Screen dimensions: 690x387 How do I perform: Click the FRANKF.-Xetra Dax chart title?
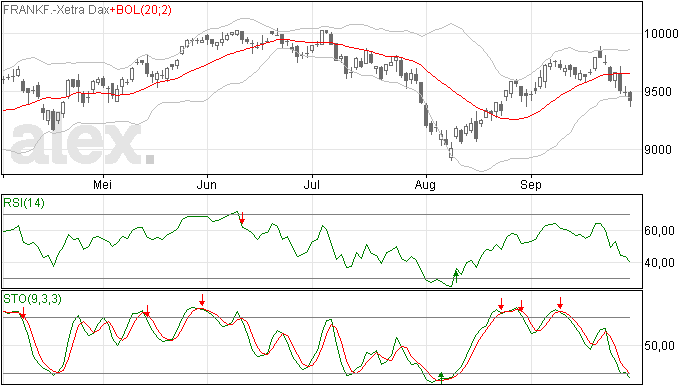56,10
